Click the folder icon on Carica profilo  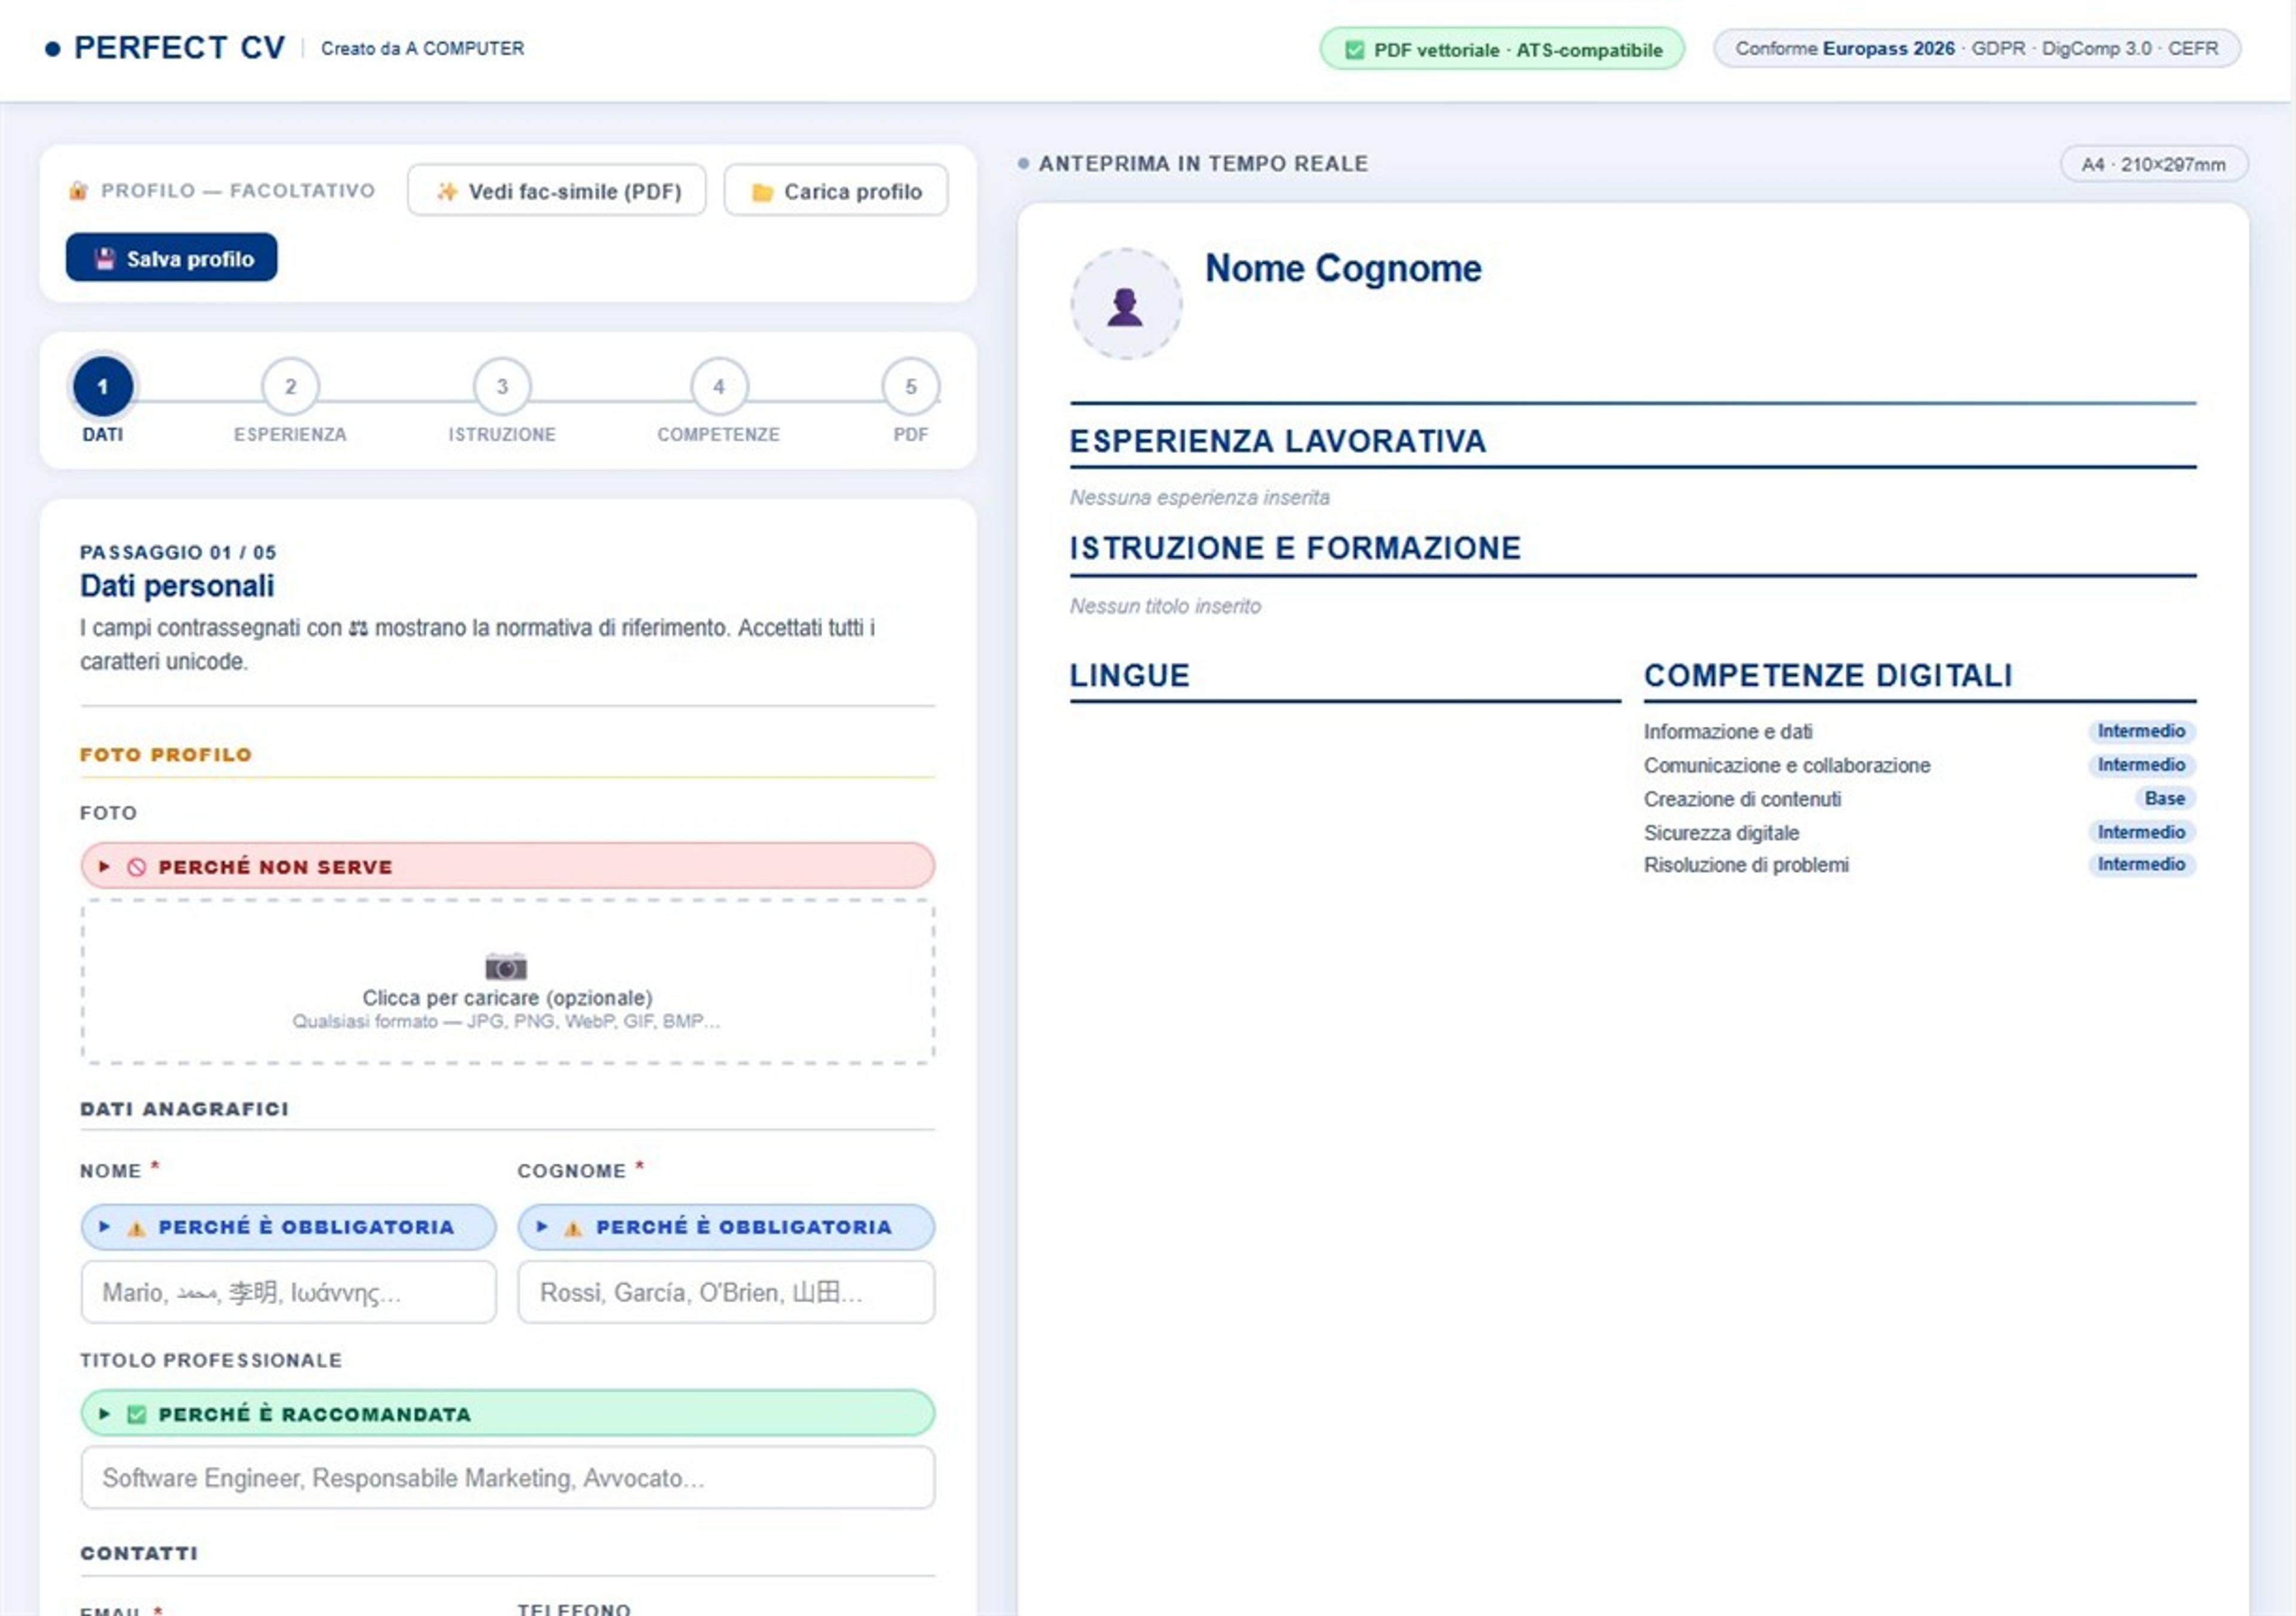pyautogui.click(x=762, y=192)
